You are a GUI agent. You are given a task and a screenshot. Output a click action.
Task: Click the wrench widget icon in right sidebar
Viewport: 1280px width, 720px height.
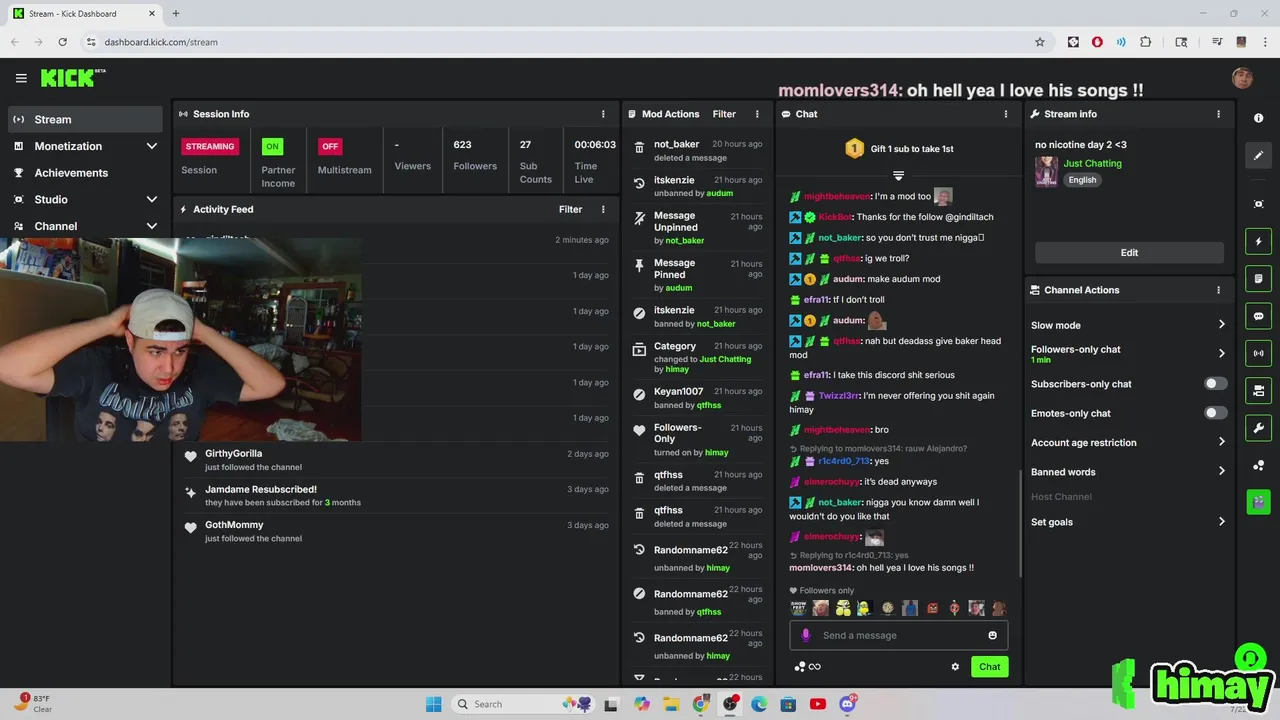pyautogui.click(x=1258, y=428)
